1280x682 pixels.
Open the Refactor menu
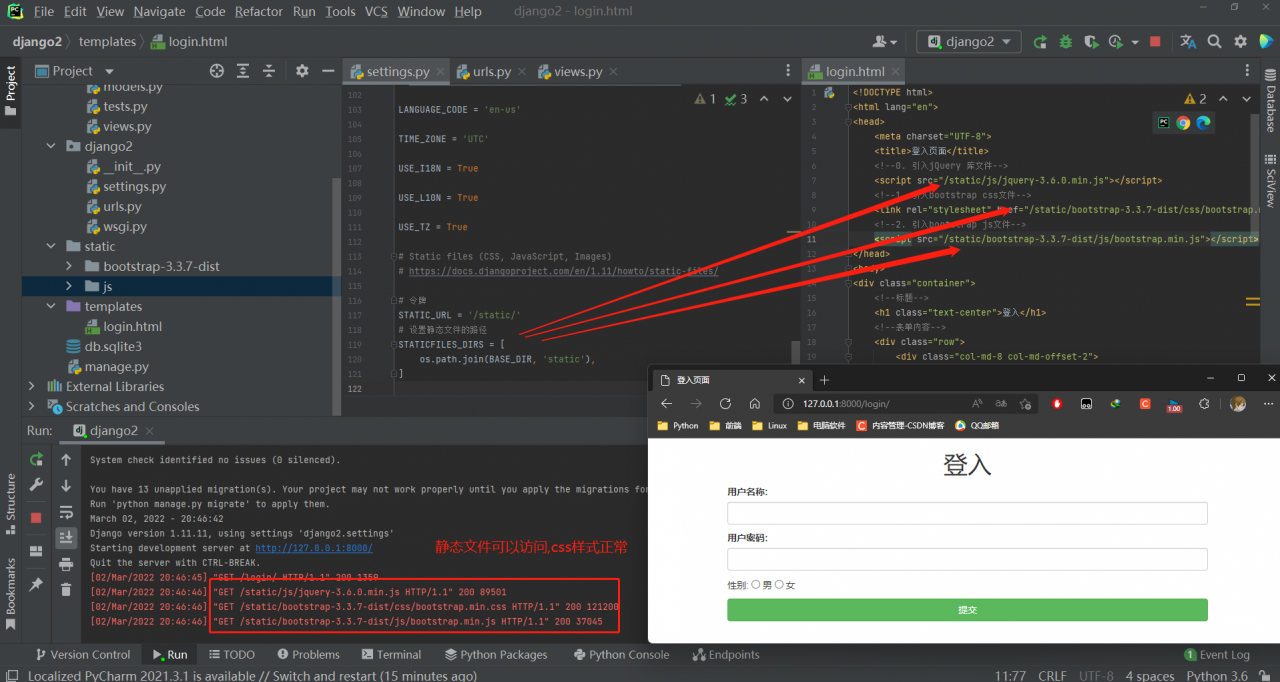coord(258,11)
